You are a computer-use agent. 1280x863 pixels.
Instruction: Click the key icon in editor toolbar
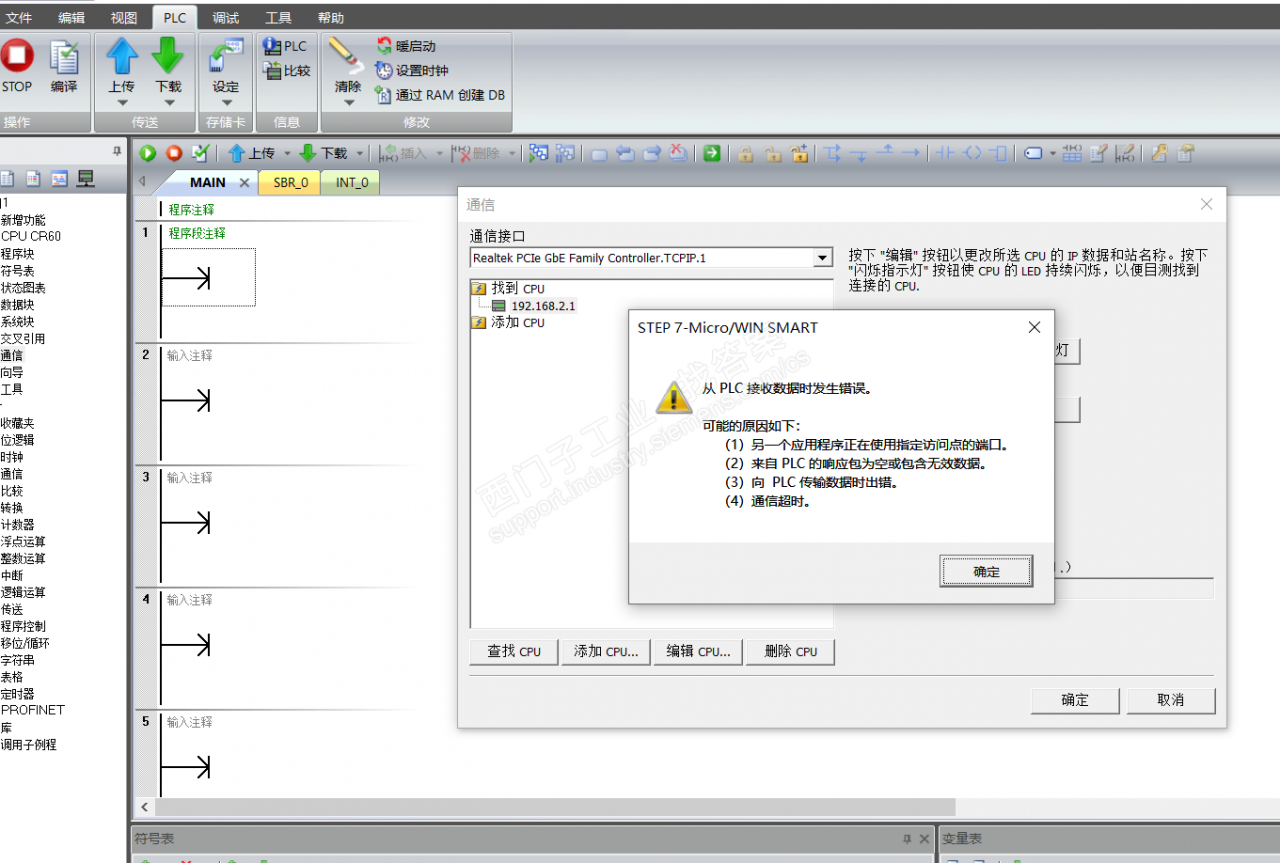tap(1159, 153)
